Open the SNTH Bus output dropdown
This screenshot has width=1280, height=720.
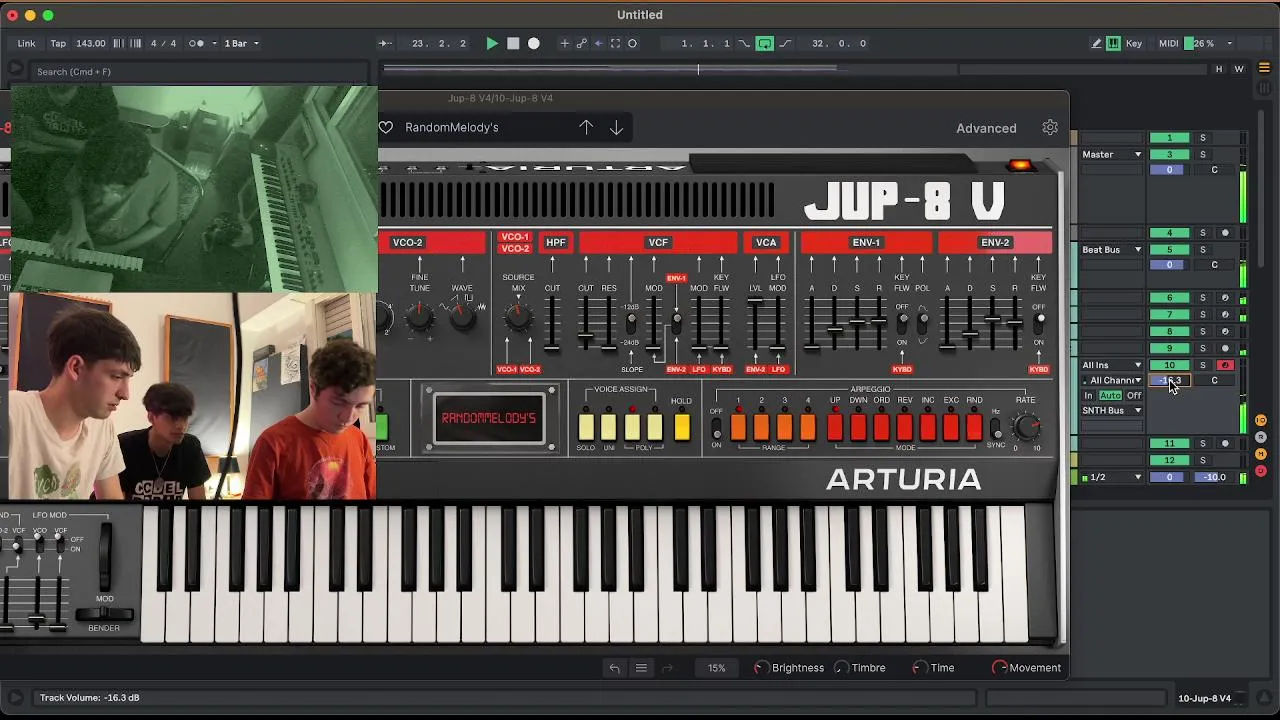point(1112,410)
